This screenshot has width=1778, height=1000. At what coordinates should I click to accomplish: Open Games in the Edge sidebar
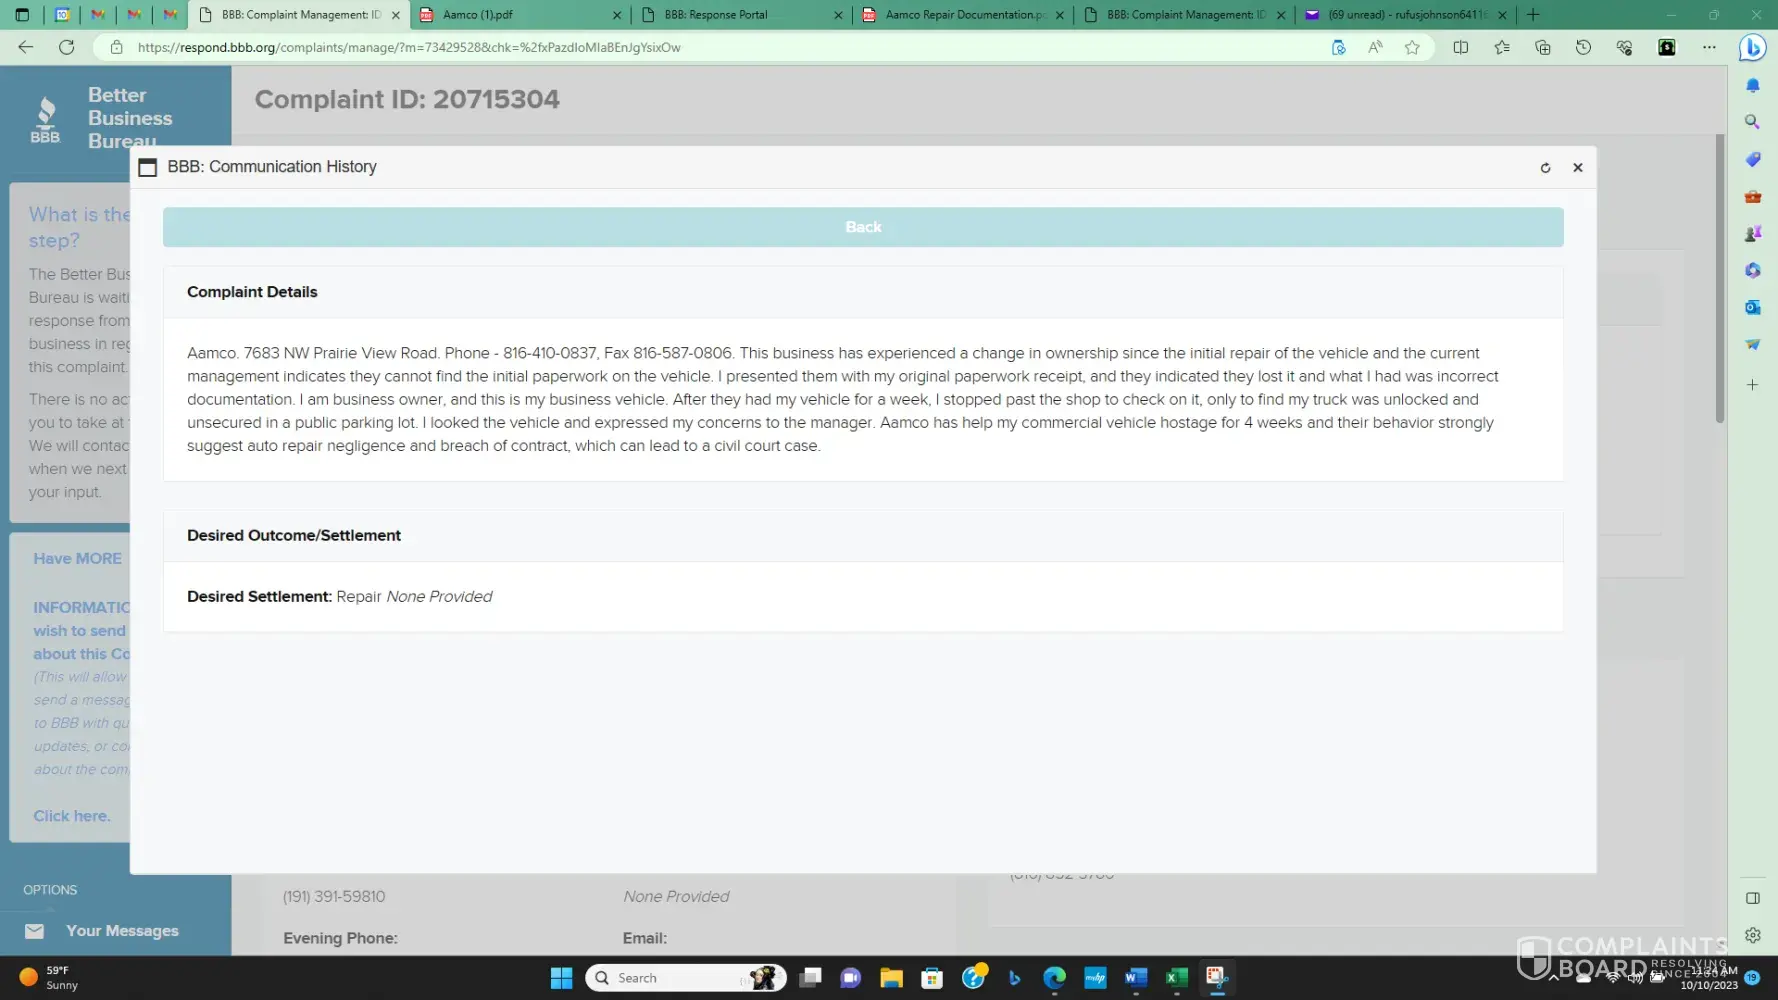click(1753, 234)
